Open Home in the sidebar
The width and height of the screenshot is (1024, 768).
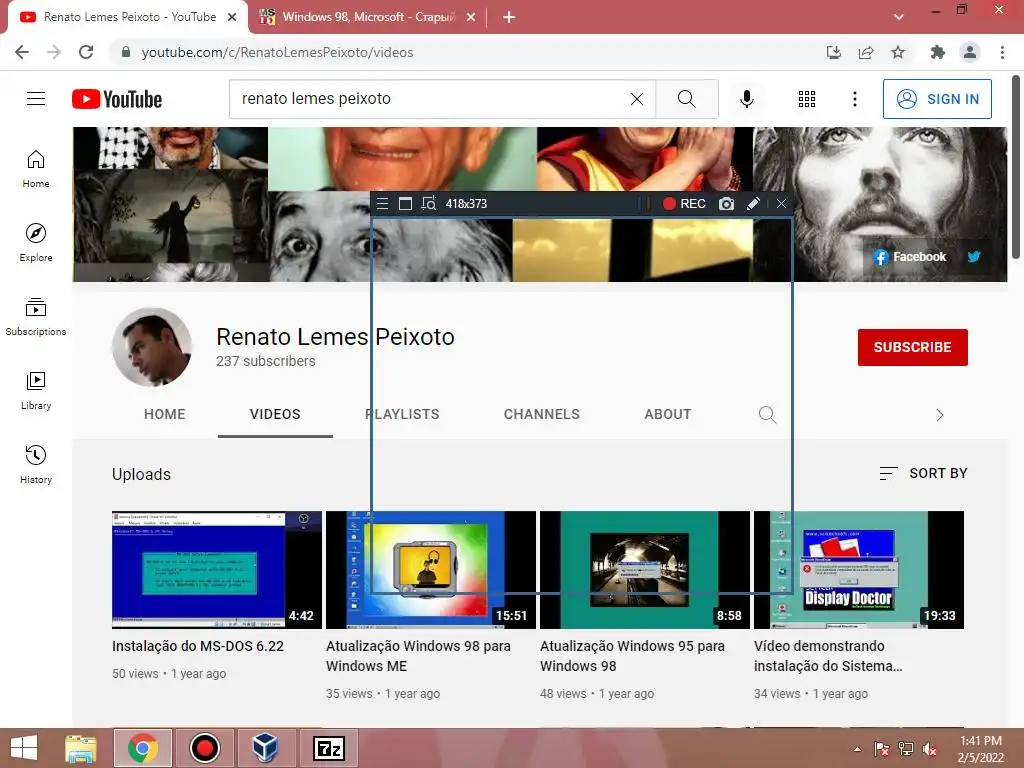(x=36, y=168)
